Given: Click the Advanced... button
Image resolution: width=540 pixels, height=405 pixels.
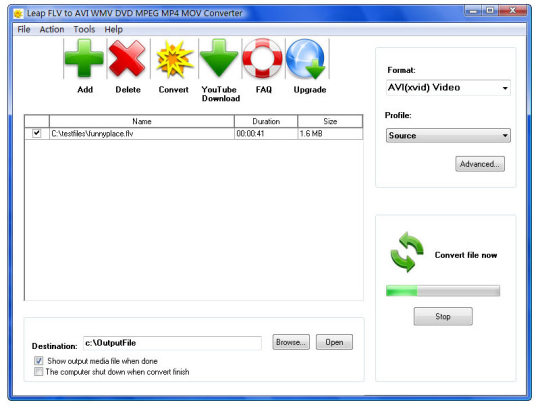Looking at the screenshot, I should point(480,164).
